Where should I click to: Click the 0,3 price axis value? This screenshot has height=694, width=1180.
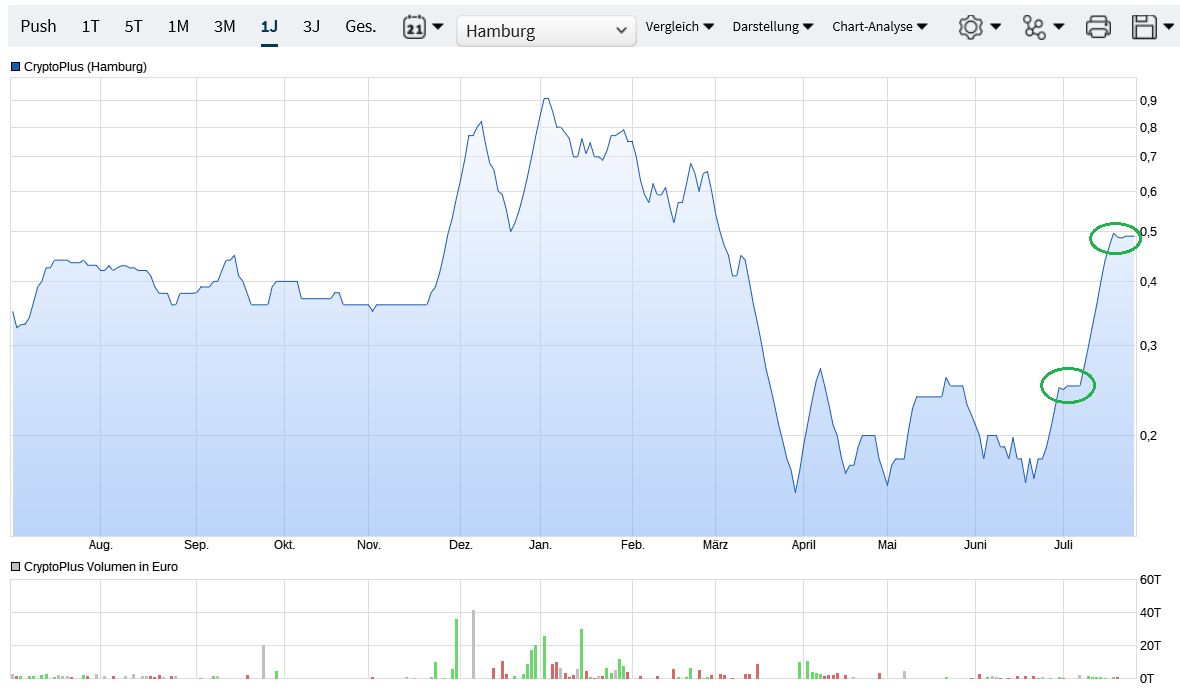pyautogui.click(x=1148, y=346)
